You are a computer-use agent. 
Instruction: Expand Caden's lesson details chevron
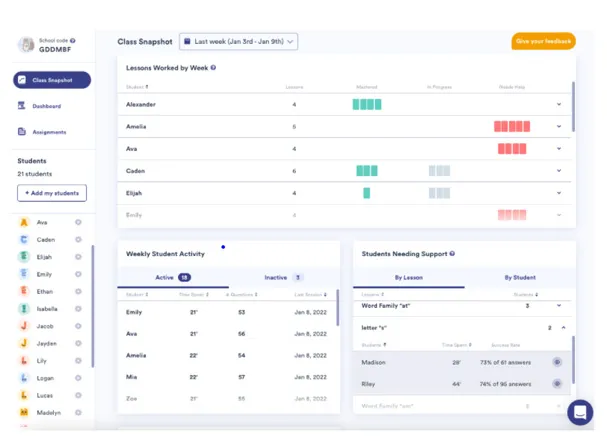[559, 171]
